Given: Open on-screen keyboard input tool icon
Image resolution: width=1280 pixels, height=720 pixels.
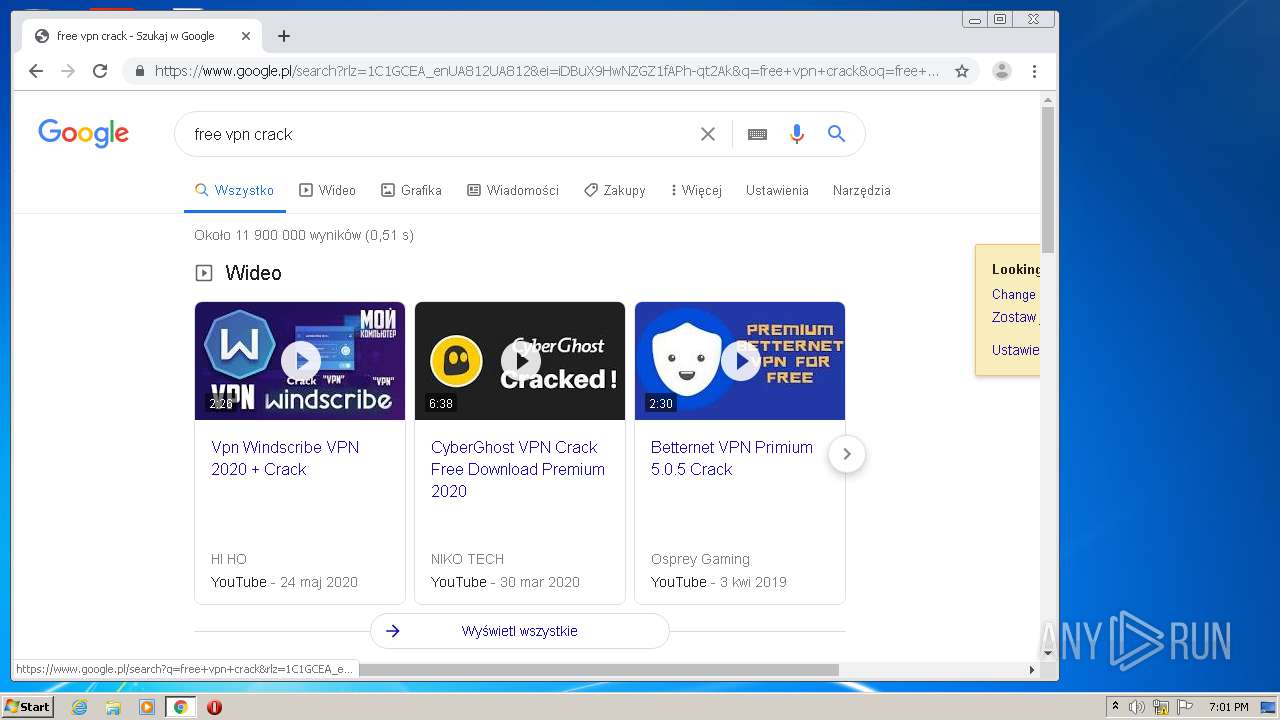Looking at the screenshot, I should click(757, 134).
